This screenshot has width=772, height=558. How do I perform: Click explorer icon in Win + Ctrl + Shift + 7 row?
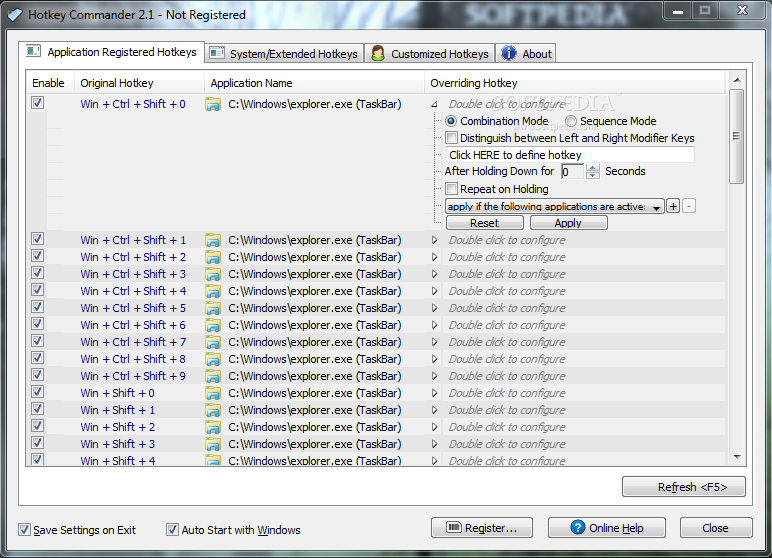coord(213,342)
